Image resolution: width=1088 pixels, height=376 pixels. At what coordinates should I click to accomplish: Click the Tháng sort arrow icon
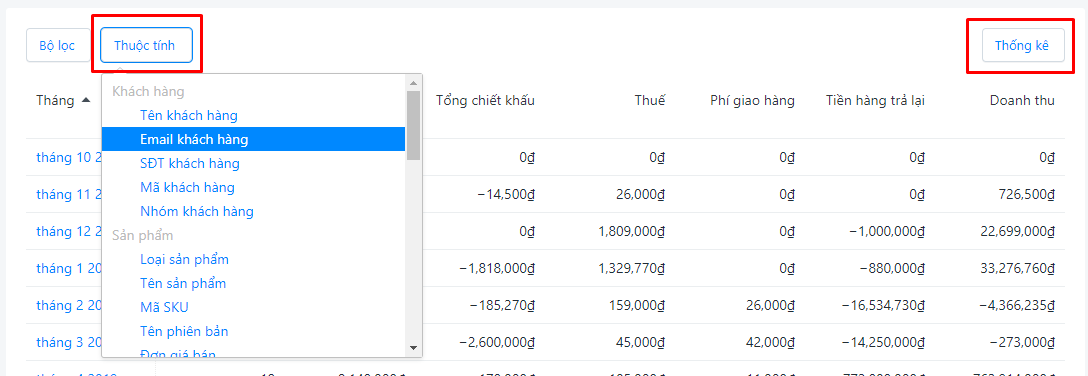[x=85, y=101]
